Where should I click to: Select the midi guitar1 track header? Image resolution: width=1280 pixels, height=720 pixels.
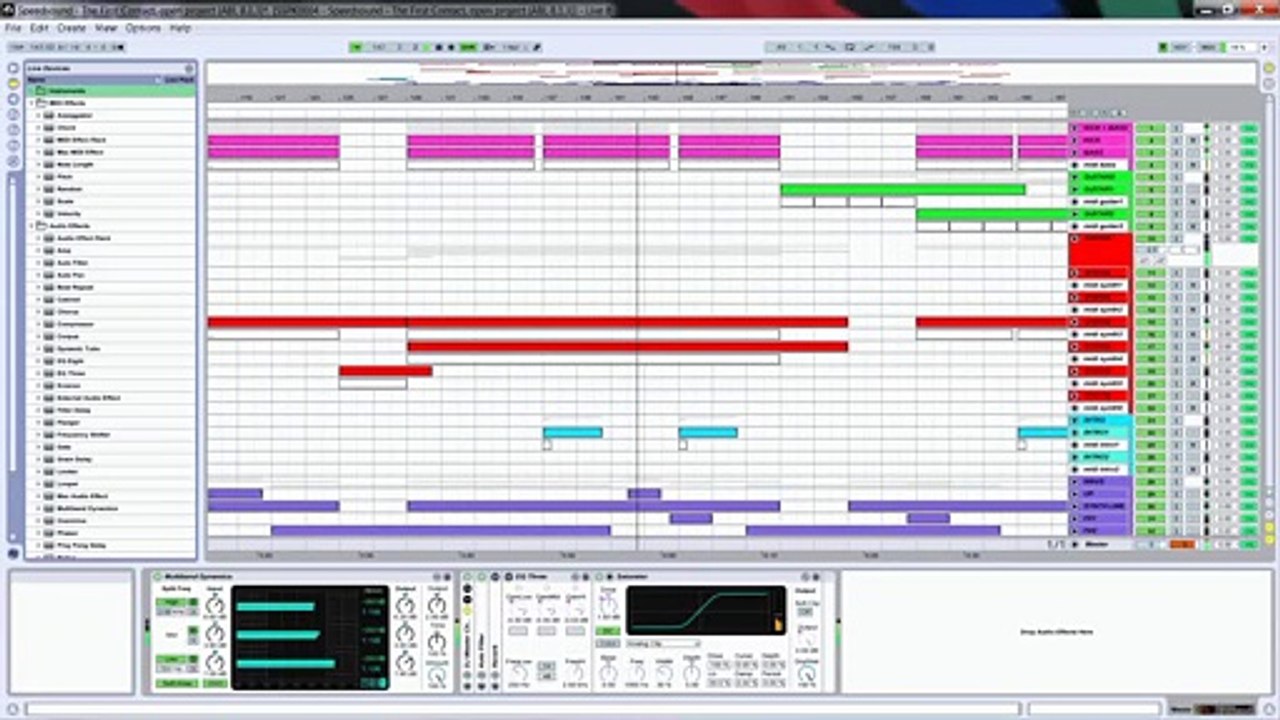[x=1101, y=201]
